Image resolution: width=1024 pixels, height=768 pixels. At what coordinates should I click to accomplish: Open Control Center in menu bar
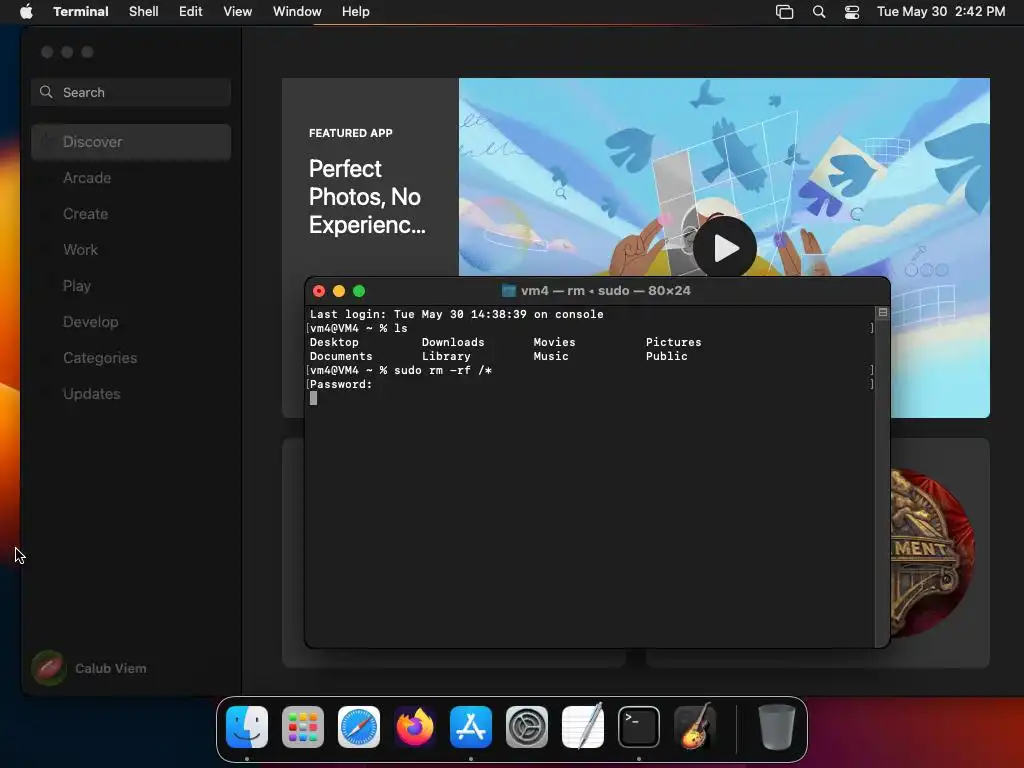(852, 12)
